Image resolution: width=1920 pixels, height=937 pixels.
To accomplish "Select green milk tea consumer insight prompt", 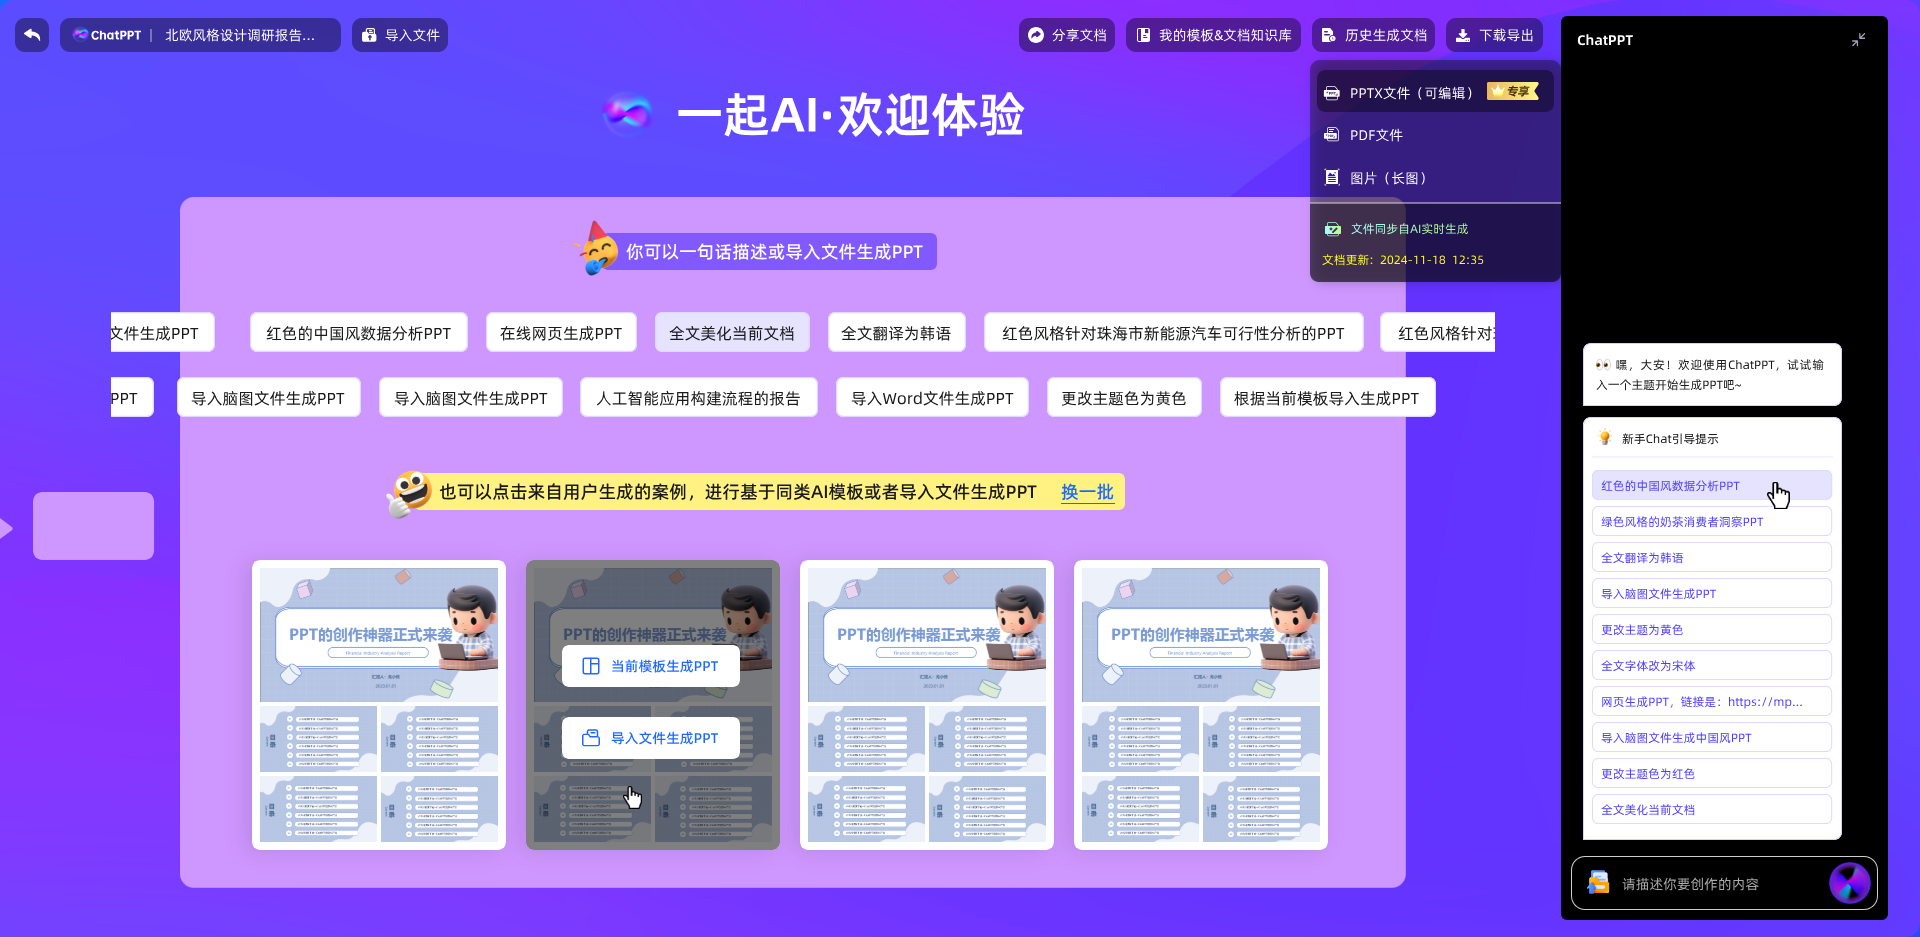I will pyautogui.click(x=1710, y=522).
